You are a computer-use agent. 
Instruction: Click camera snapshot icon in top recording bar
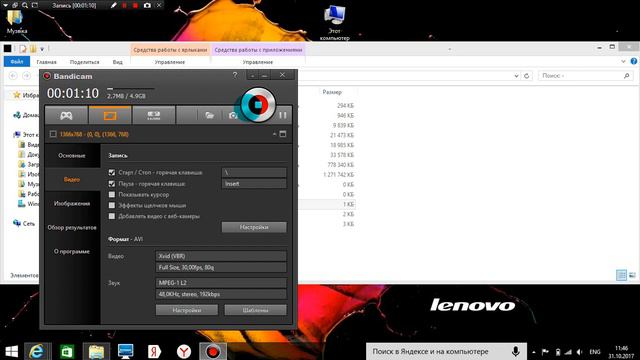point(147,5)
